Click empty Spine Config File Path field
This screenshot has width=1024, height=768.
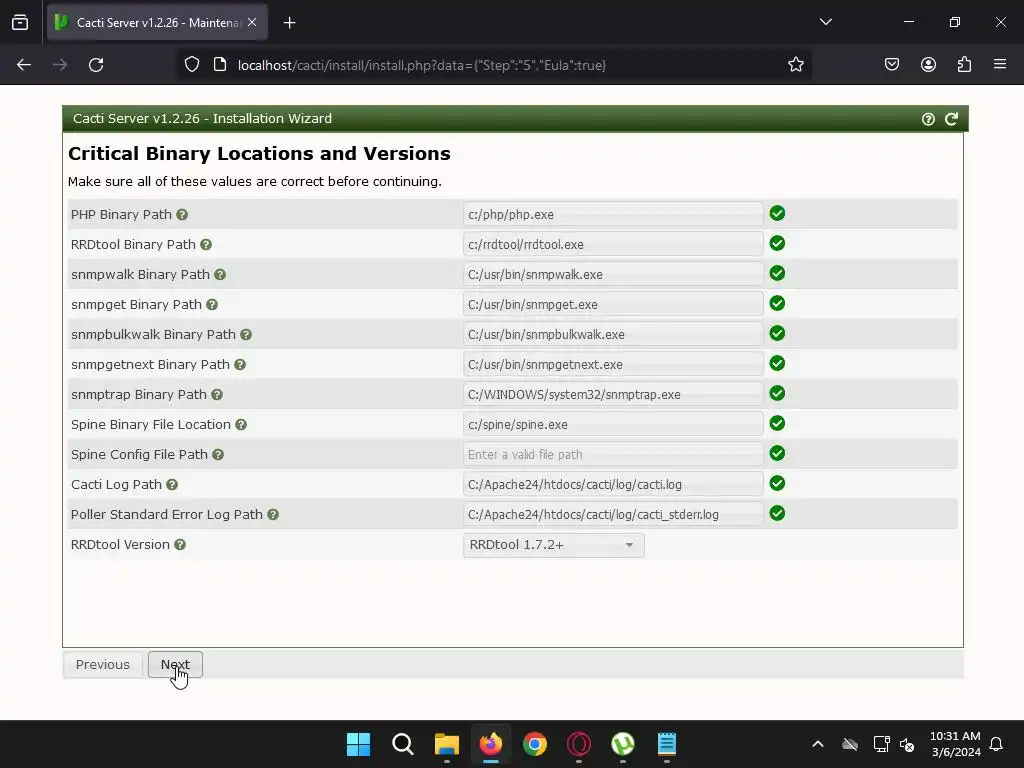613,455
